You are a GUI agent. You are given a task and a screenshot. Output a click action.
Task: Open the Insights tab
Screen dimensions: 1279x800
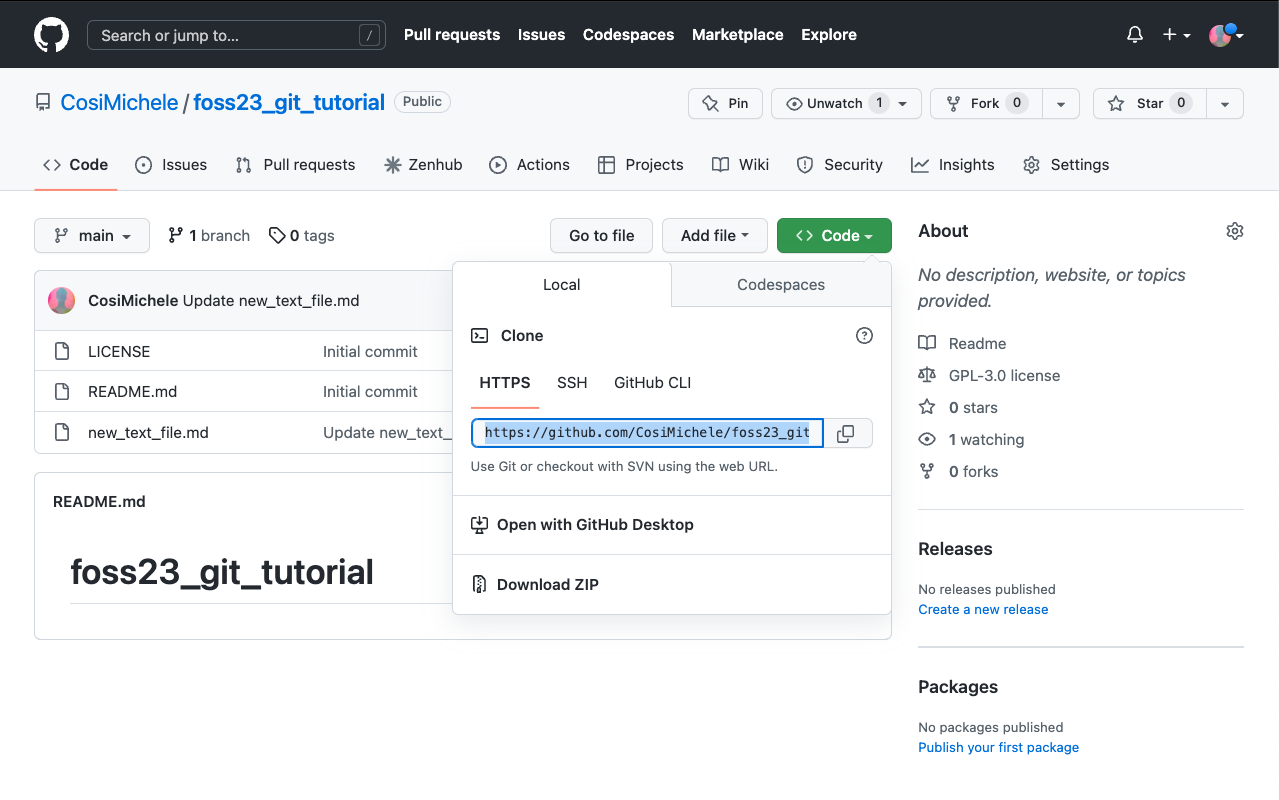(952, 165)
